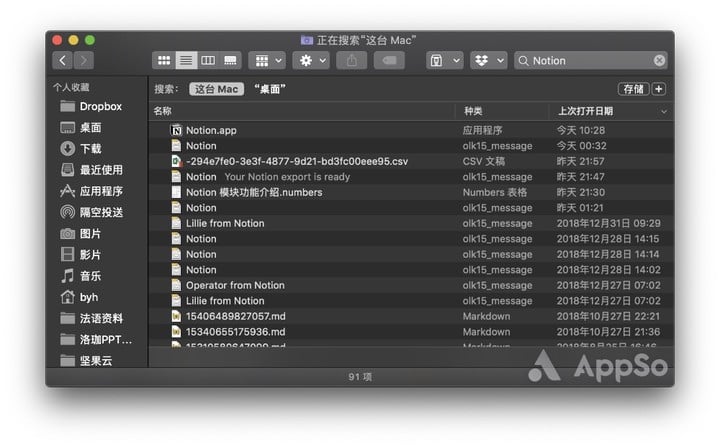The height and width of the screenshot is (447, 720).
Task: Click the 今天 10:28 date cell
Action: point(581,130)
